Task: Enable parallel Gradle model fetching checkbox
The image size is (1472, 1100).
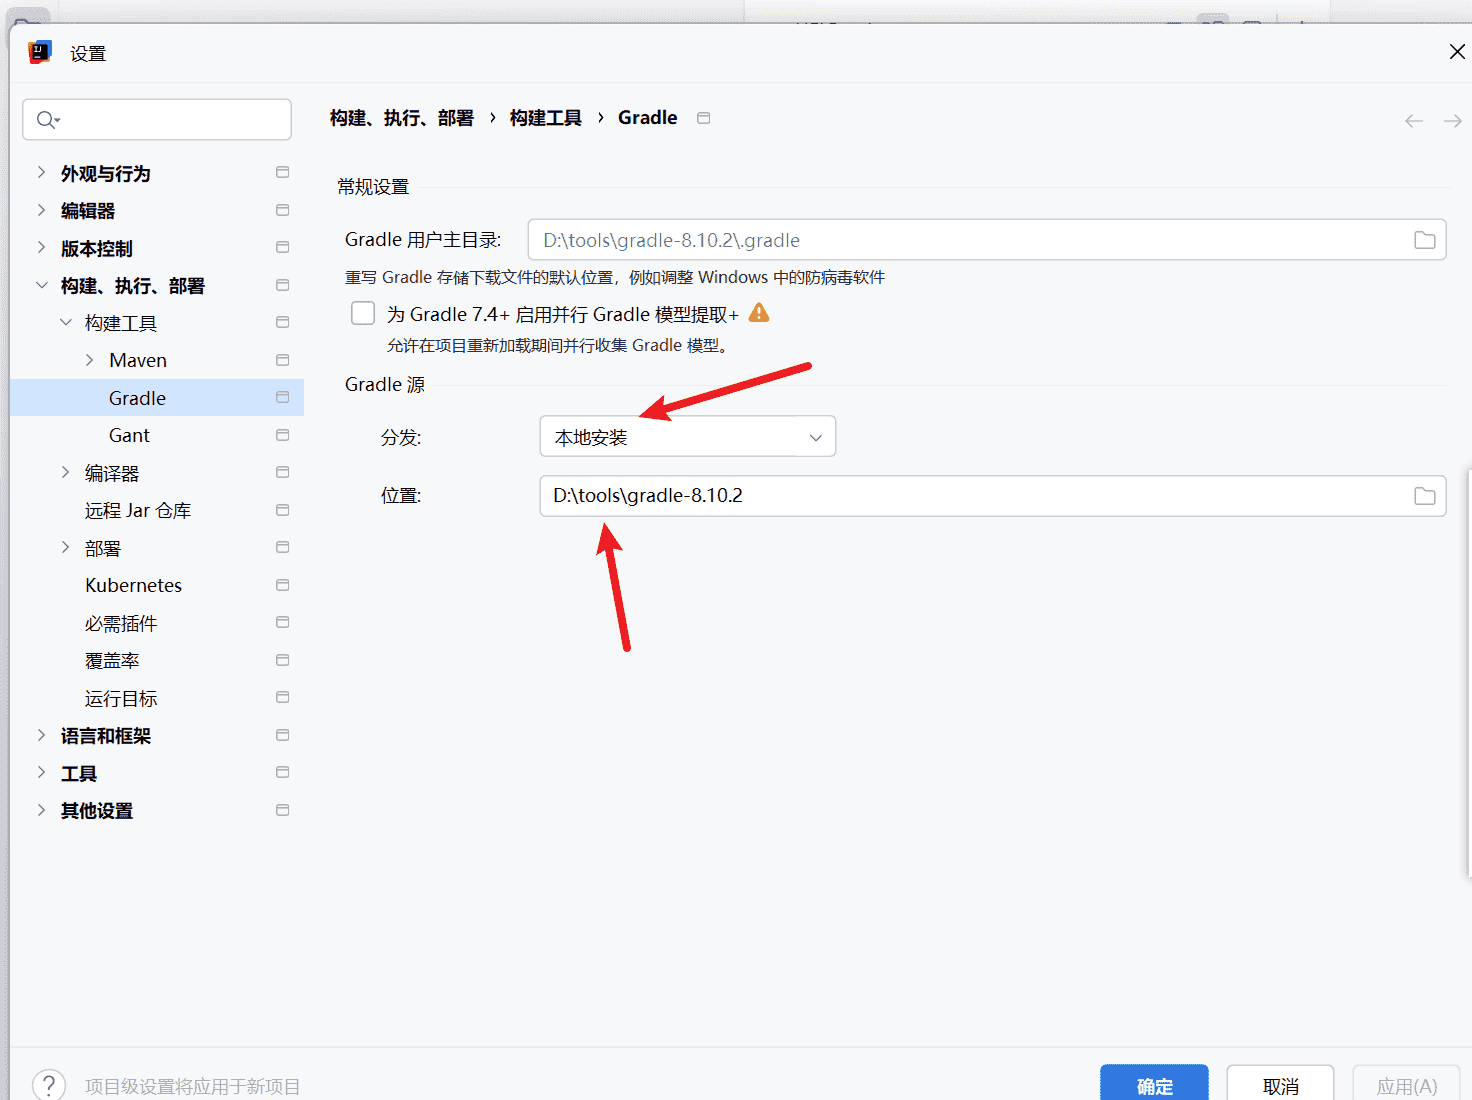Action: (363, 314)
